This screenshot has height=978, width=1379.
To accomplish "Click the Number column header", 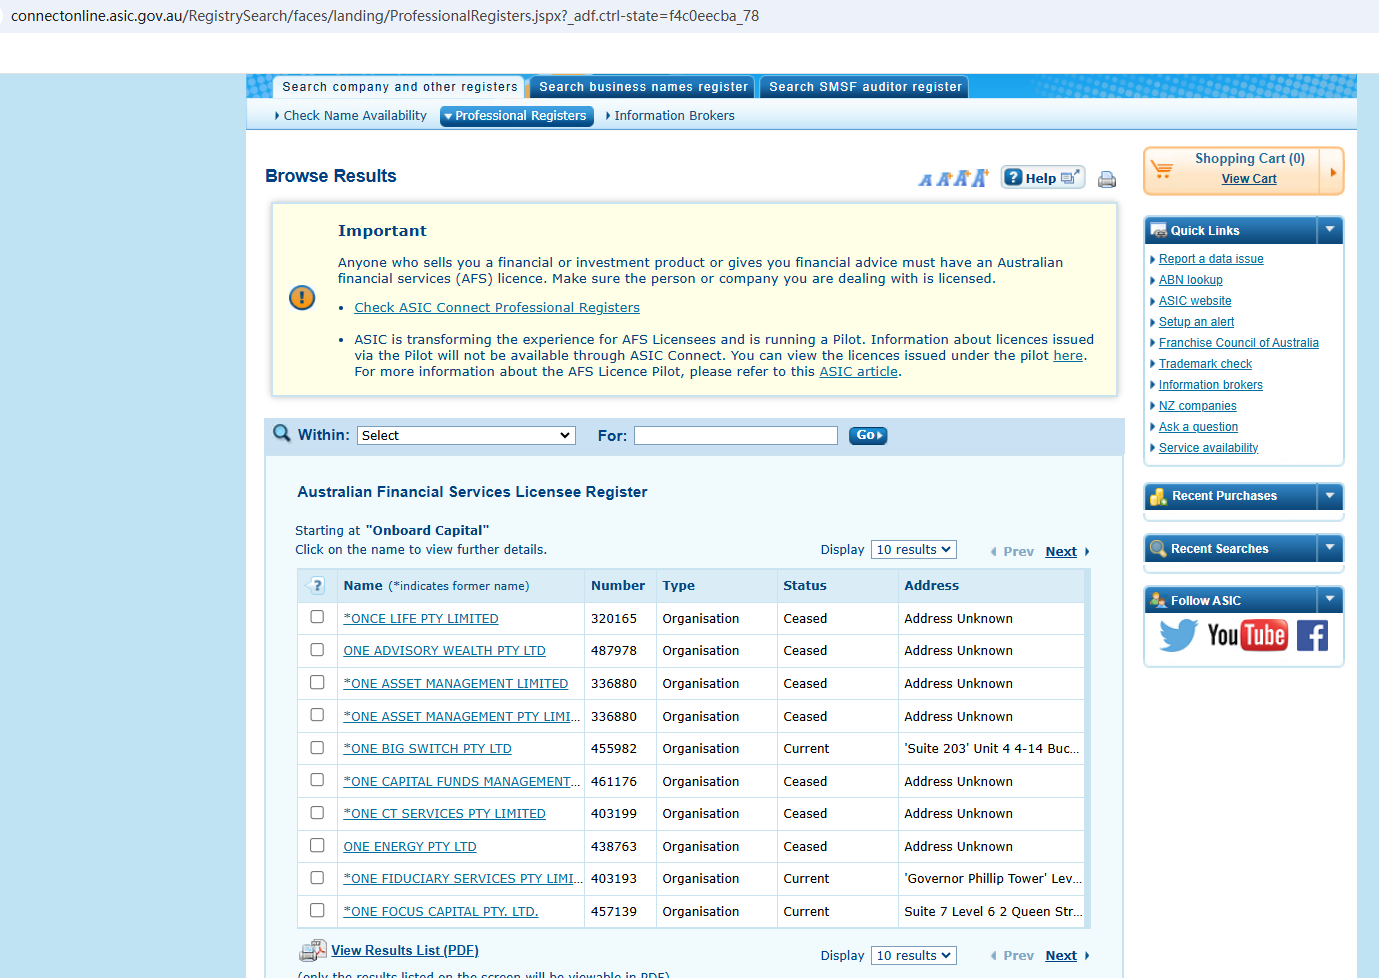I will coord(618,586).
